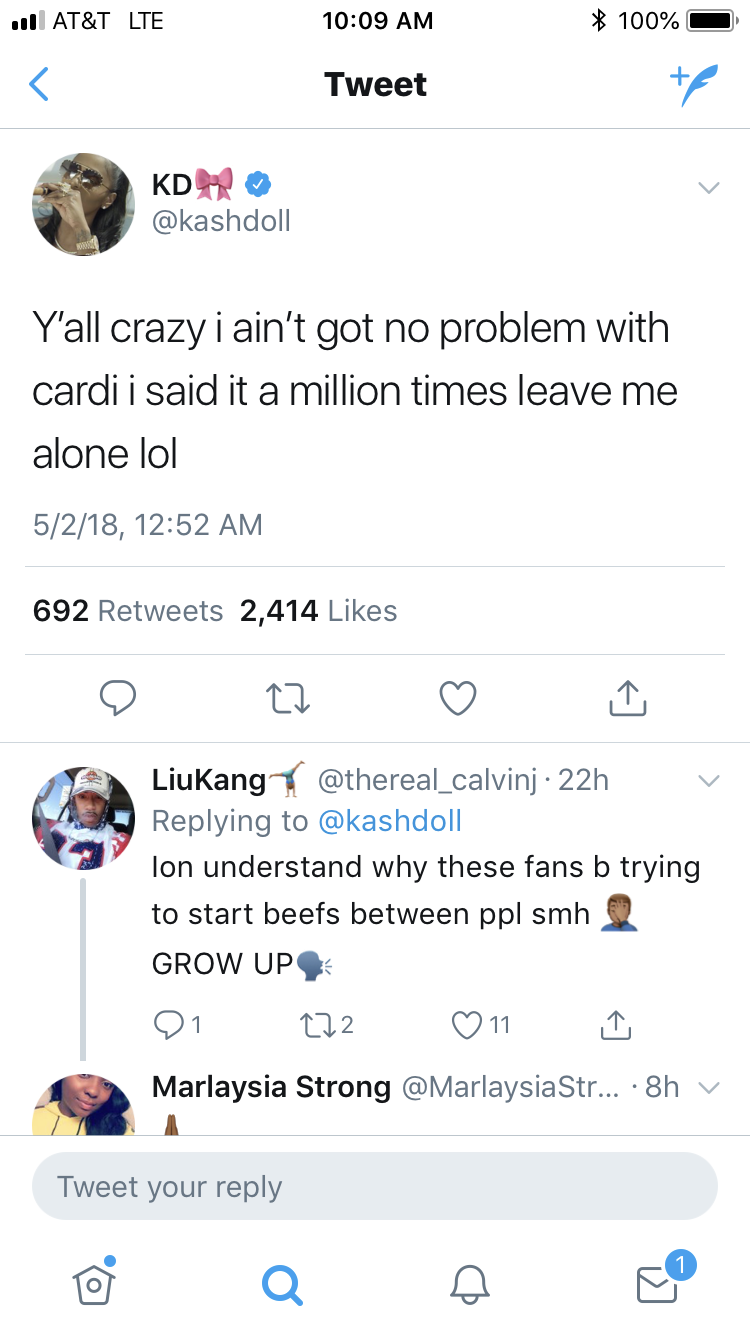Tap the 'Tweet your reply' field
This screenshot has width=750, height=1334.
coord(375,1187)
